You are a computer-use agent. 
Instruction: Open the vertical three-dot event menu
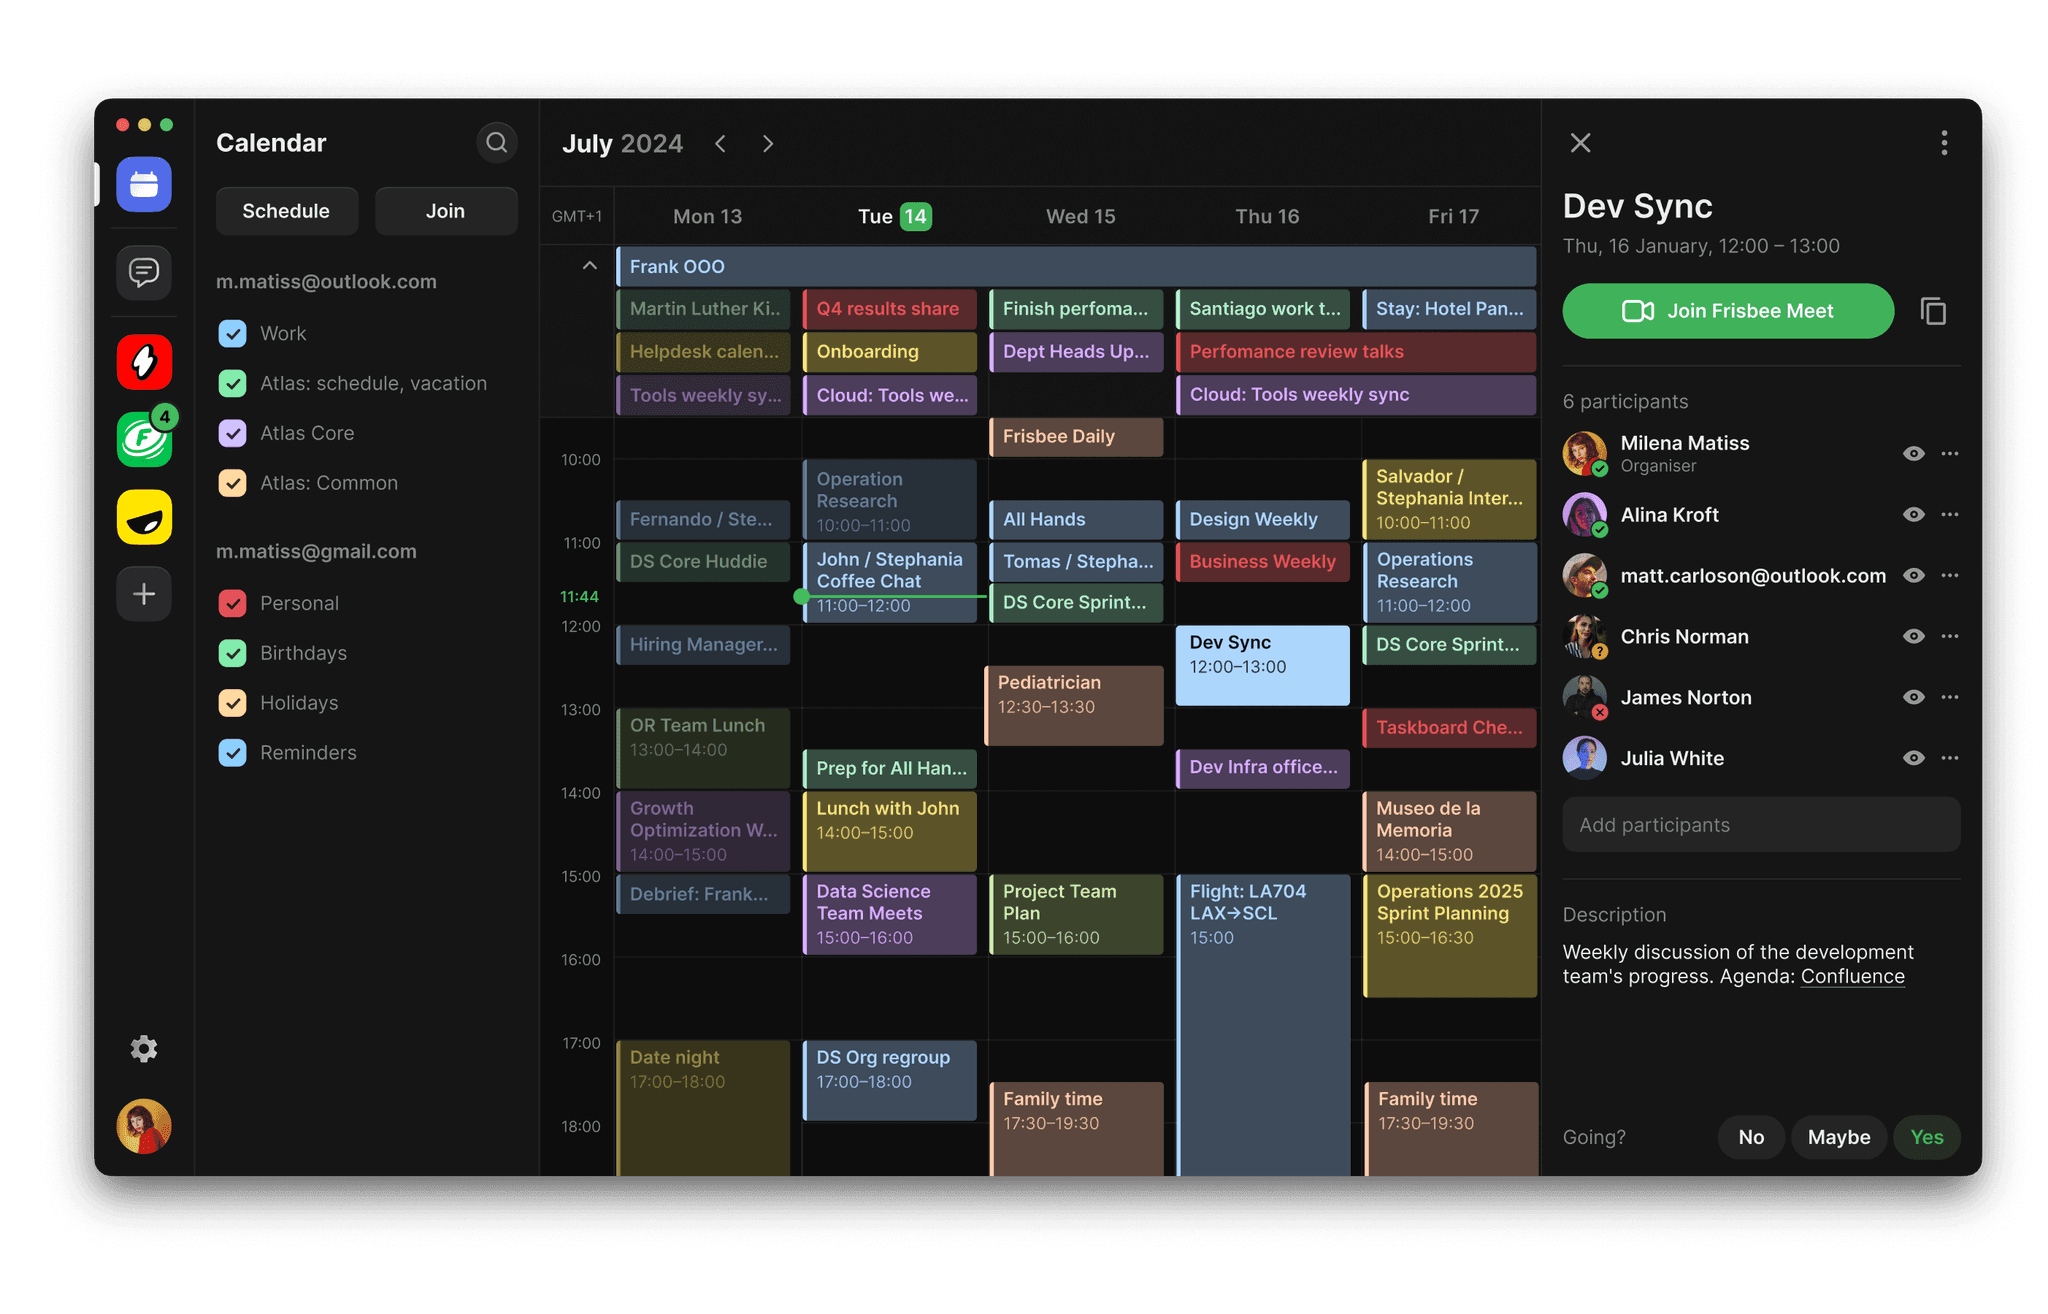pos(1944,143)
